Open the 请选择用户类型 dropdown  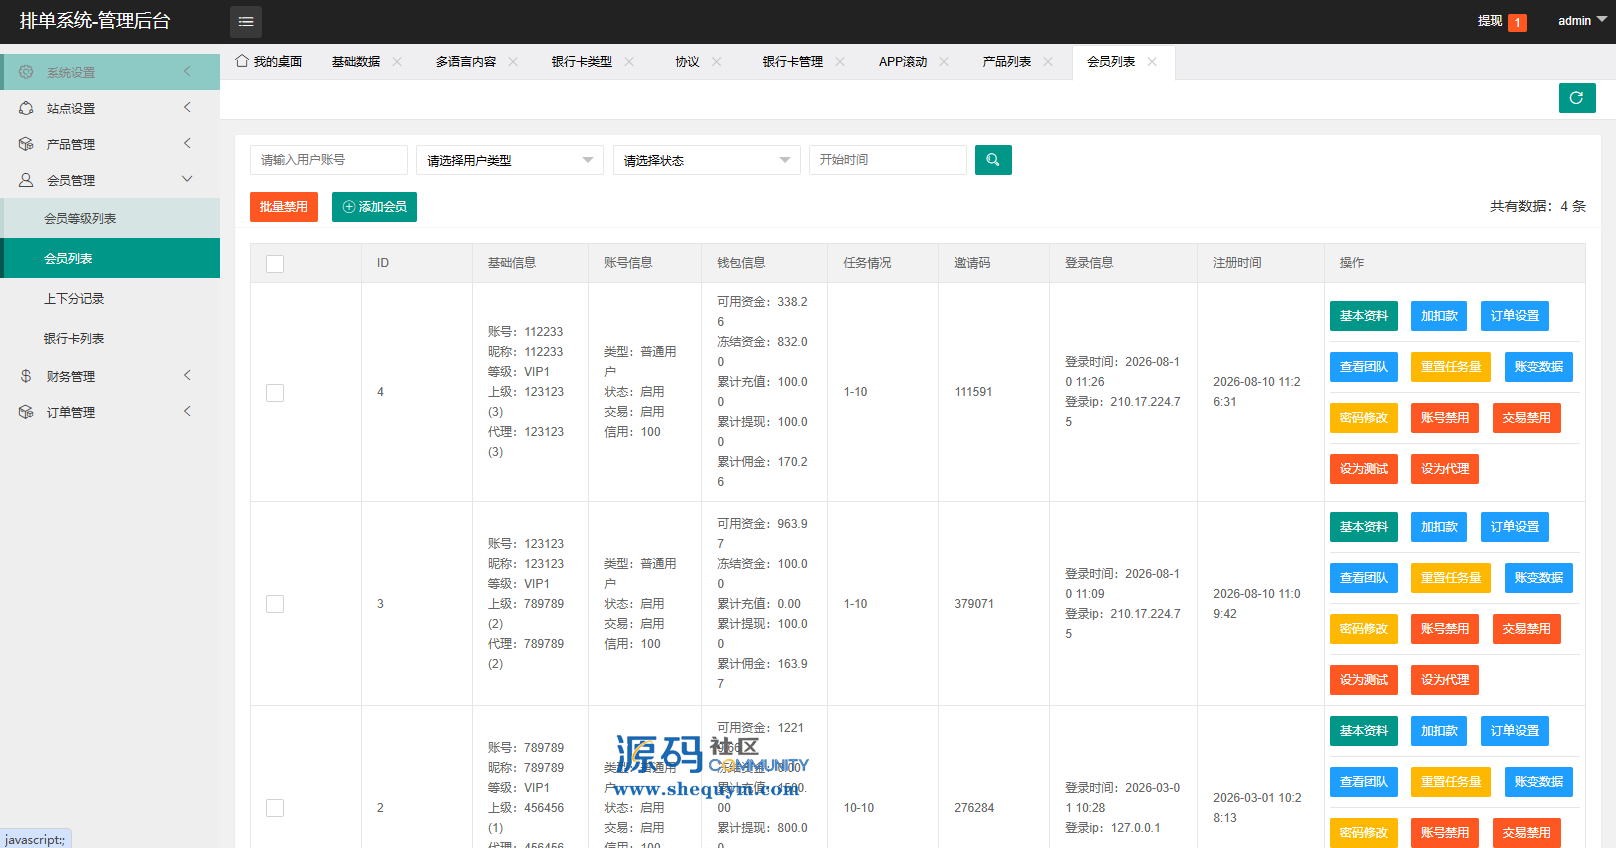tap(509, 160)
